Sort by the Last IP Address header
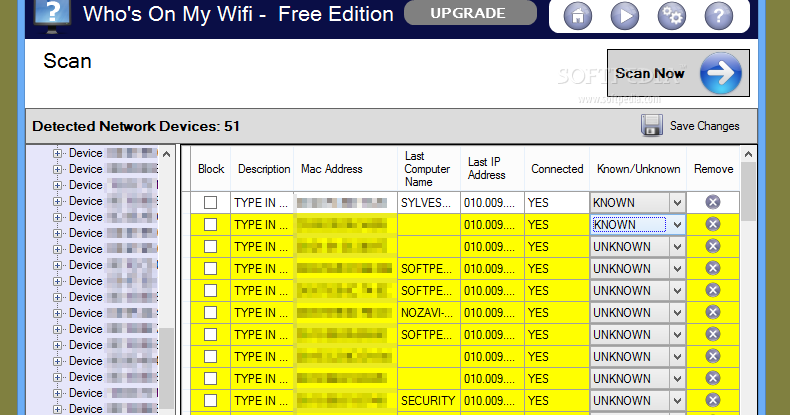790x415 pixels. pyautogui.click(x=492, y=169)
